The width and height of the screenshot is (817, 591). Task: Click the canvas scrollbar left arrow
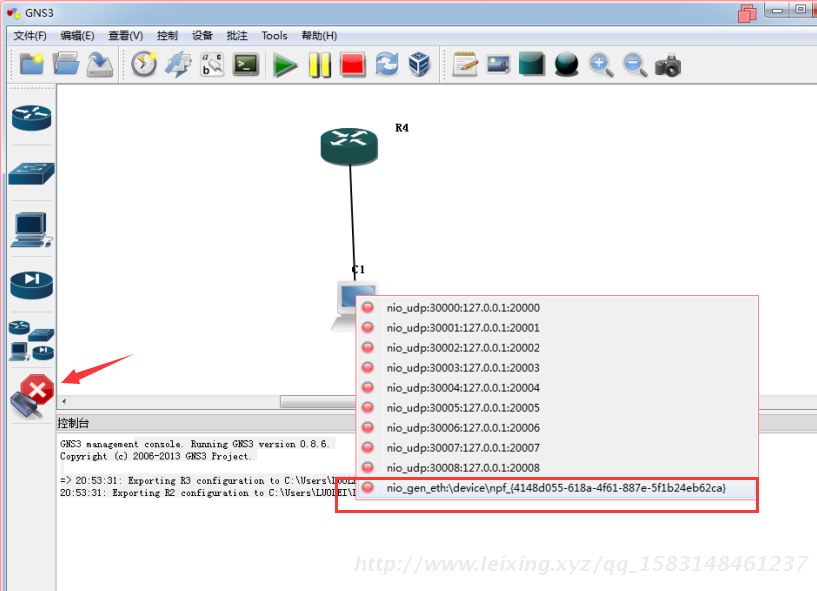click(x=64, y=401)
